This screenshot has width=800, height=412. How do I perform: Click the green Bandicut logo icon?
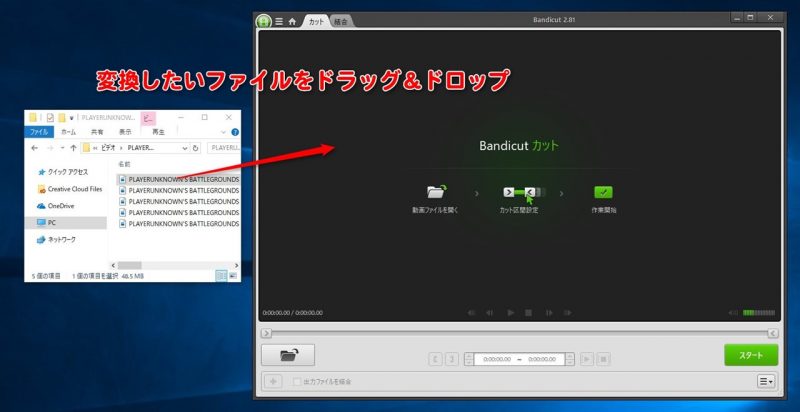pyautogui.click(x=263, y=22)
